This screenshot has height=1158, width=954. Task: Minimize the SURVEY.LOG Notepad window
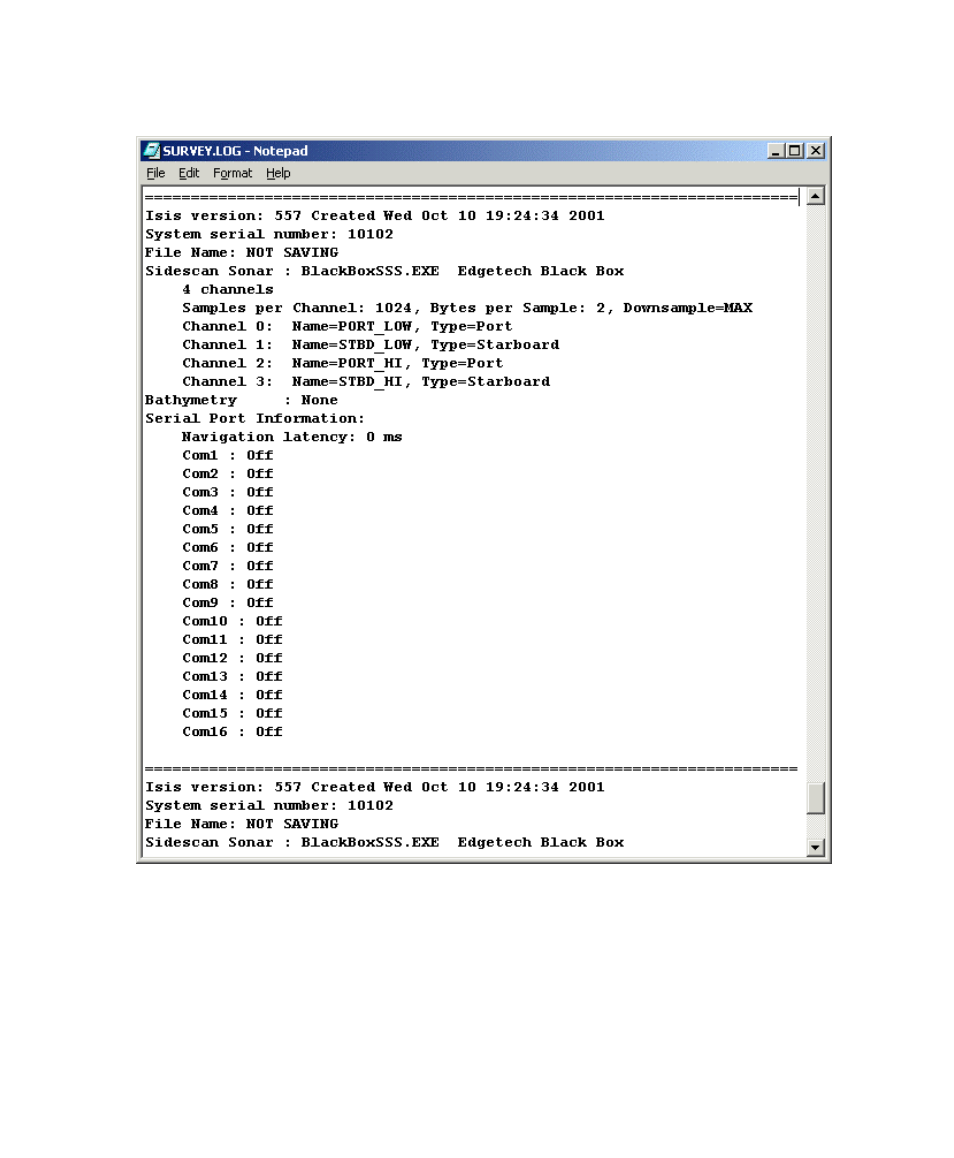point(775,151)
